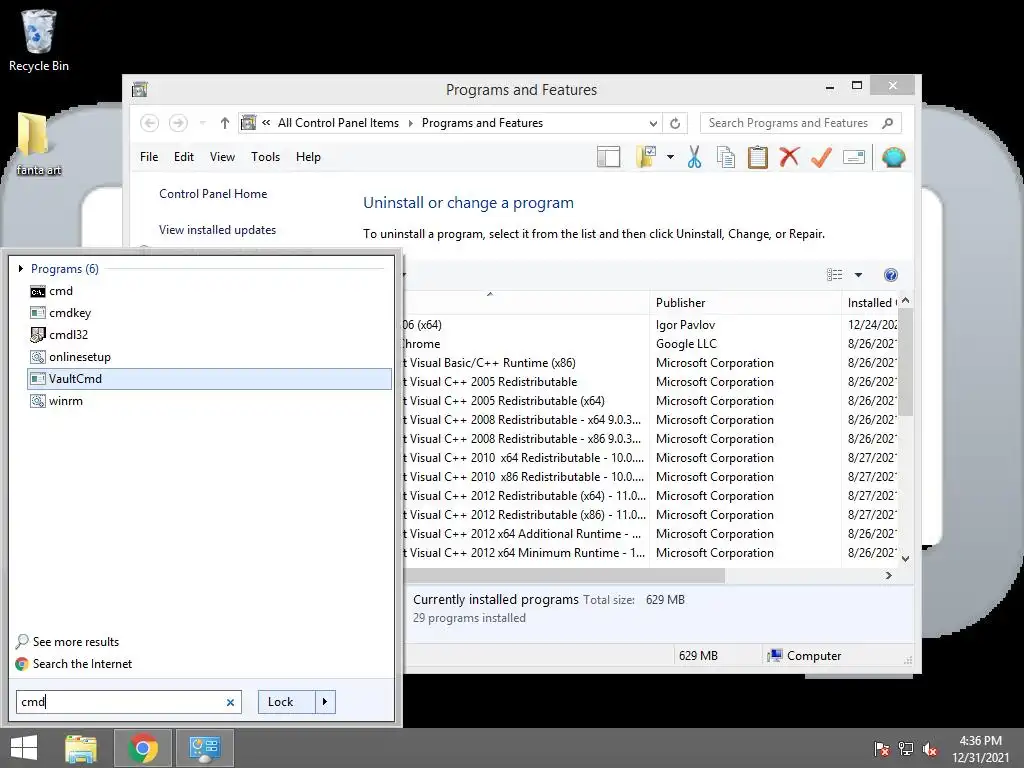Open File Explorer from taskbar
The image size is (1024, 768).
[81, 748]
